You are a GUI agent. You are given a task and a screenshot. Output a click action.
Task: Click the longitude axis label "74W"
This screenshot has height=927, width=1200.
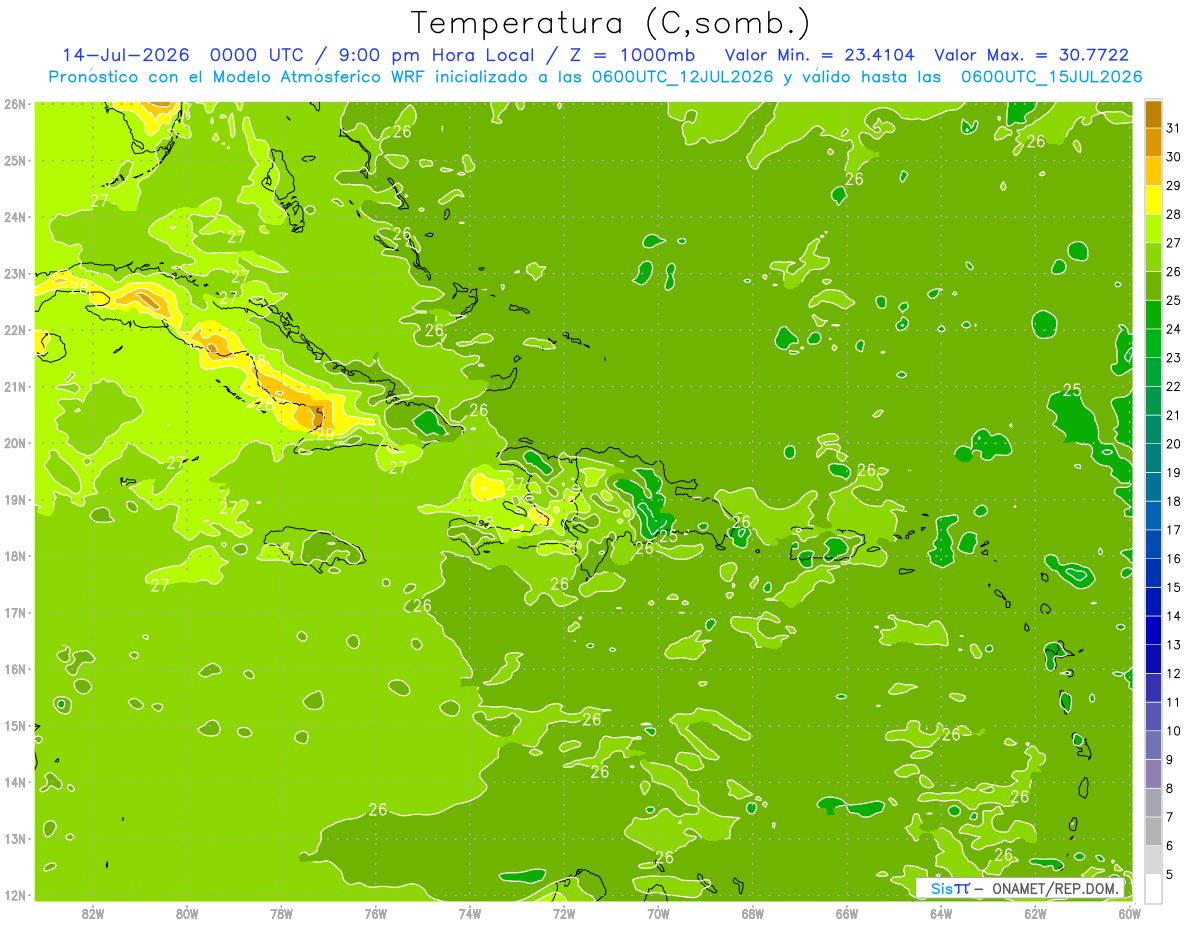coord(470,913)
